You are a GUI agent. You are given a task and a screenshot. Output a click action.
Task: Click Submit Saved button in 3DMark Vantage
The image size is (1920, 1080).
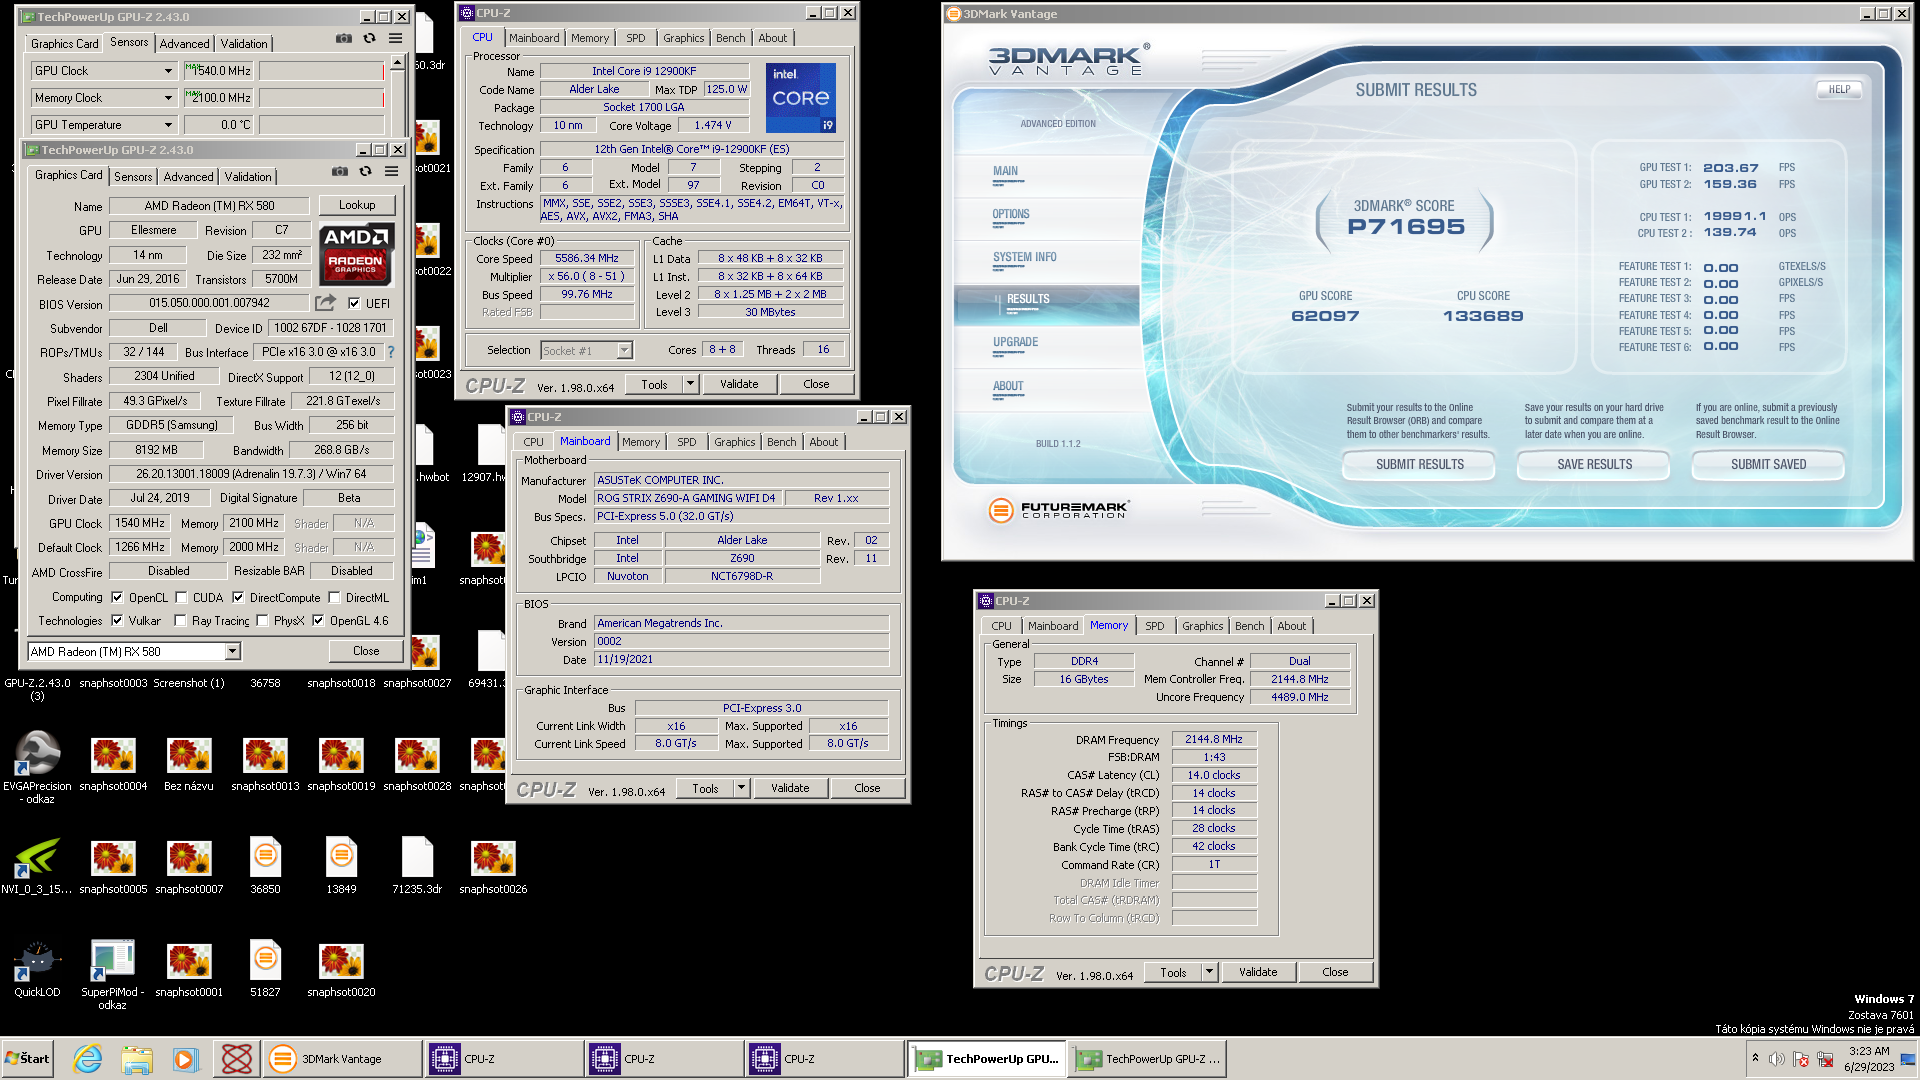pyautogui.click(x=1768, y=465)
